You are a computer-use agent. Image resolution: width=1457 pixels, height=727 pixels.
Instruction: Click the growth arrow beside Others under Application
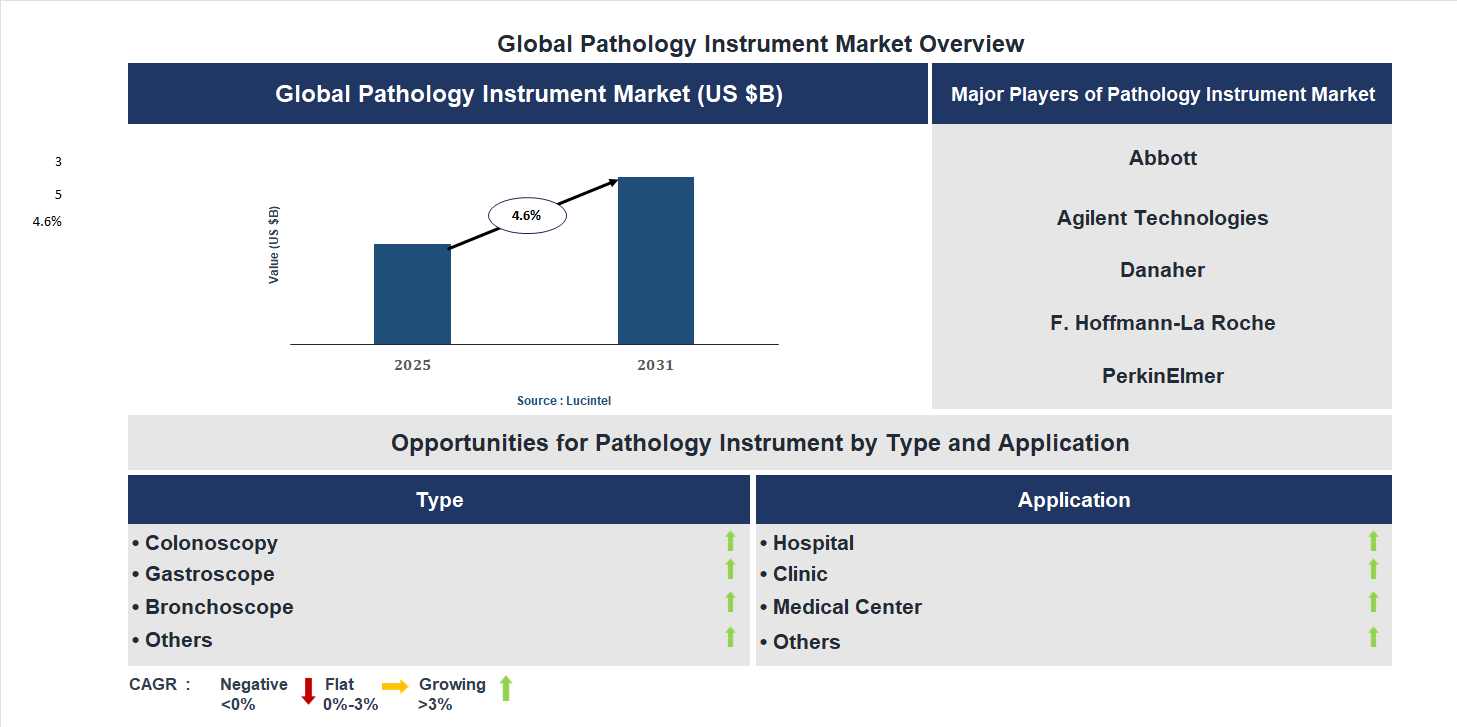click(1375, 637)
